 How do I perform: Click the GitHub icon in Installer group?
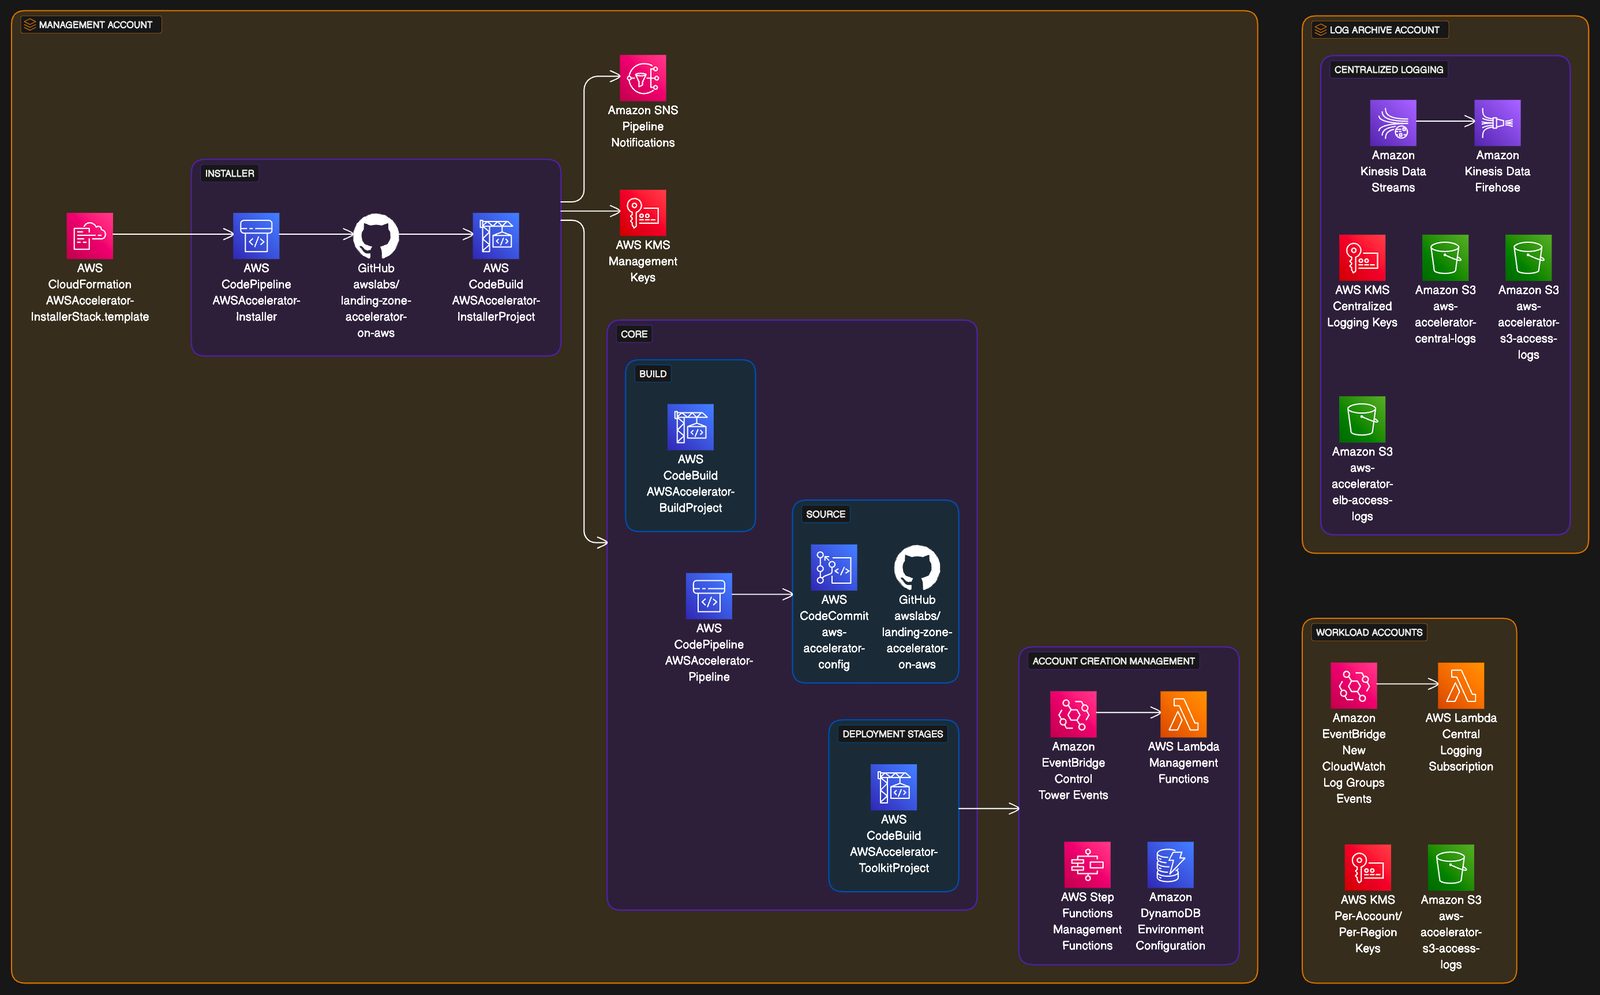coord(376,236)
